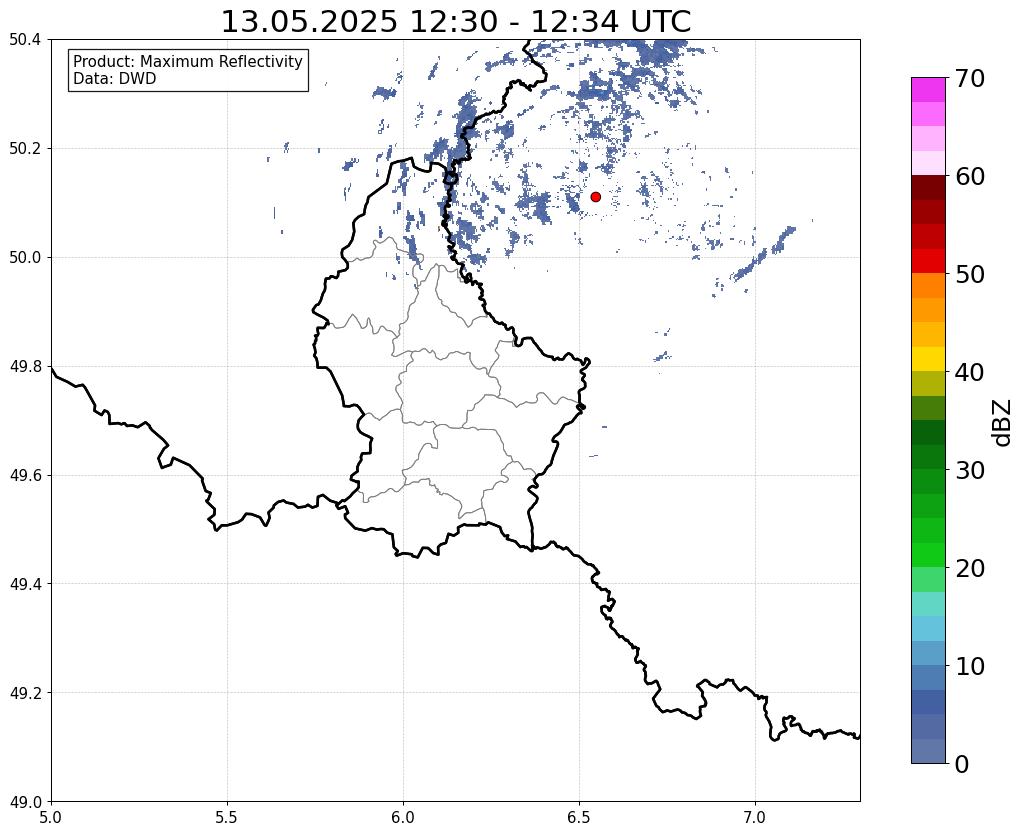
Task: Click the 'Product: Maximum Reflectivity' legend text
Action: [188, 61]
